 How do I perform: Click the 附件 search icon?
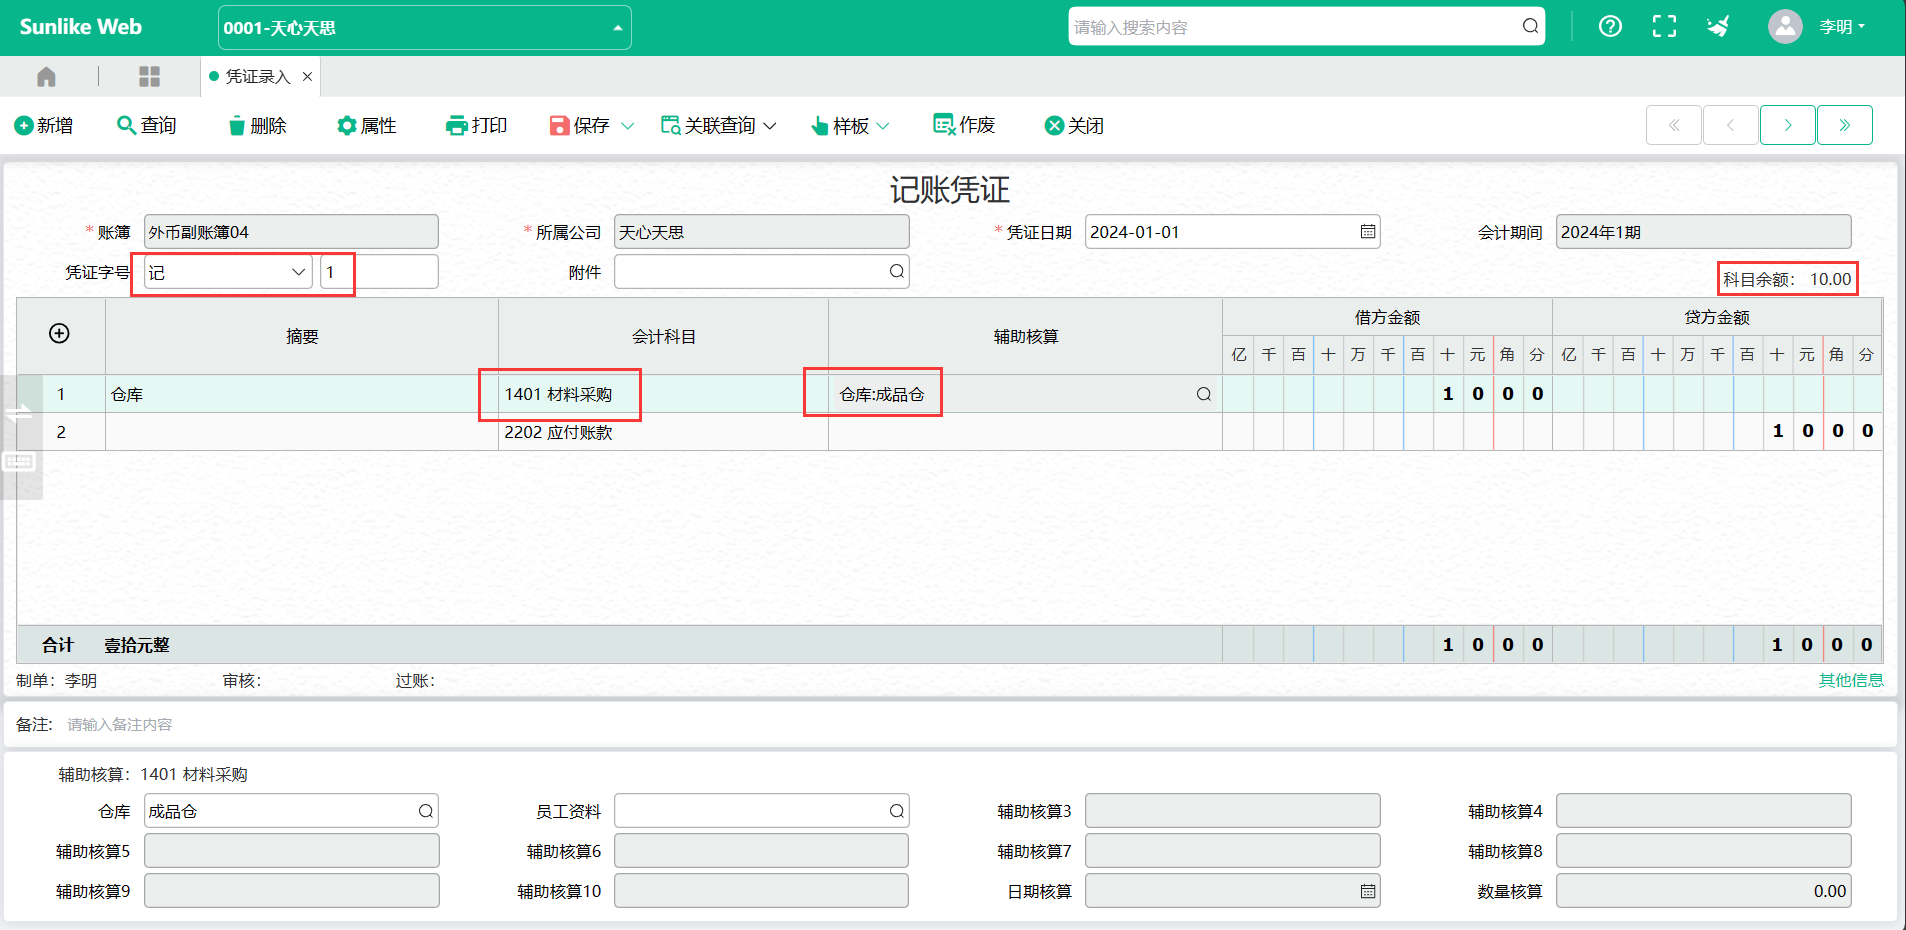coord(897,271)
